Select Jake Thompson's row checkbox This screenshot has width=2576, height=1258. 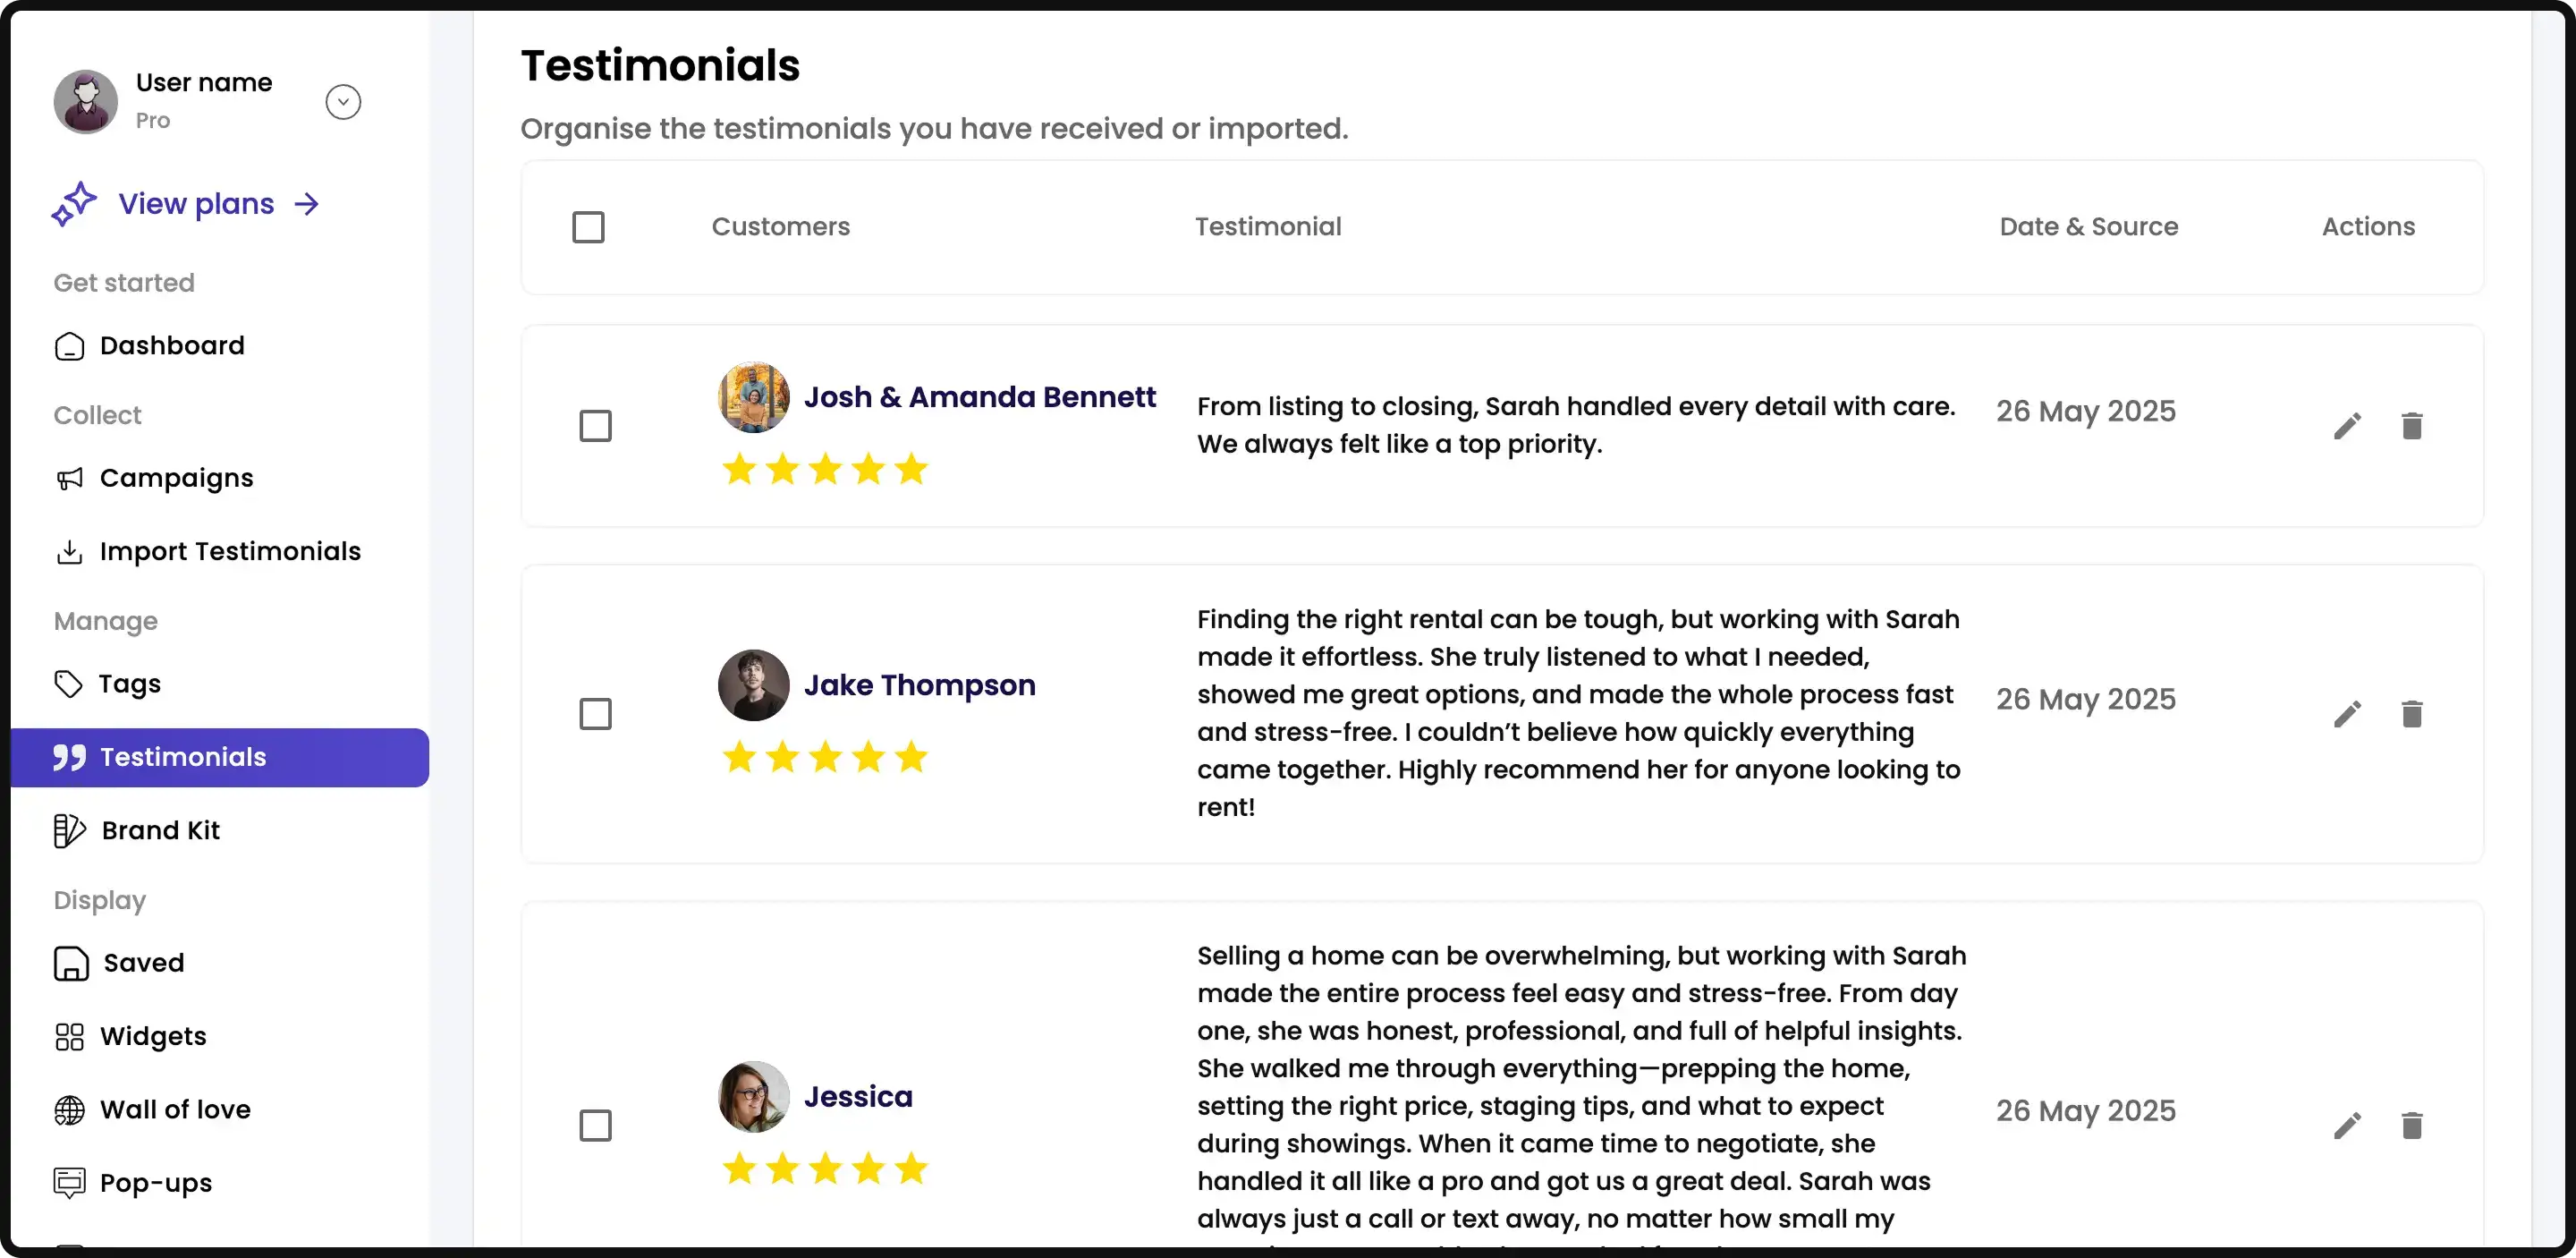point(595,714)
